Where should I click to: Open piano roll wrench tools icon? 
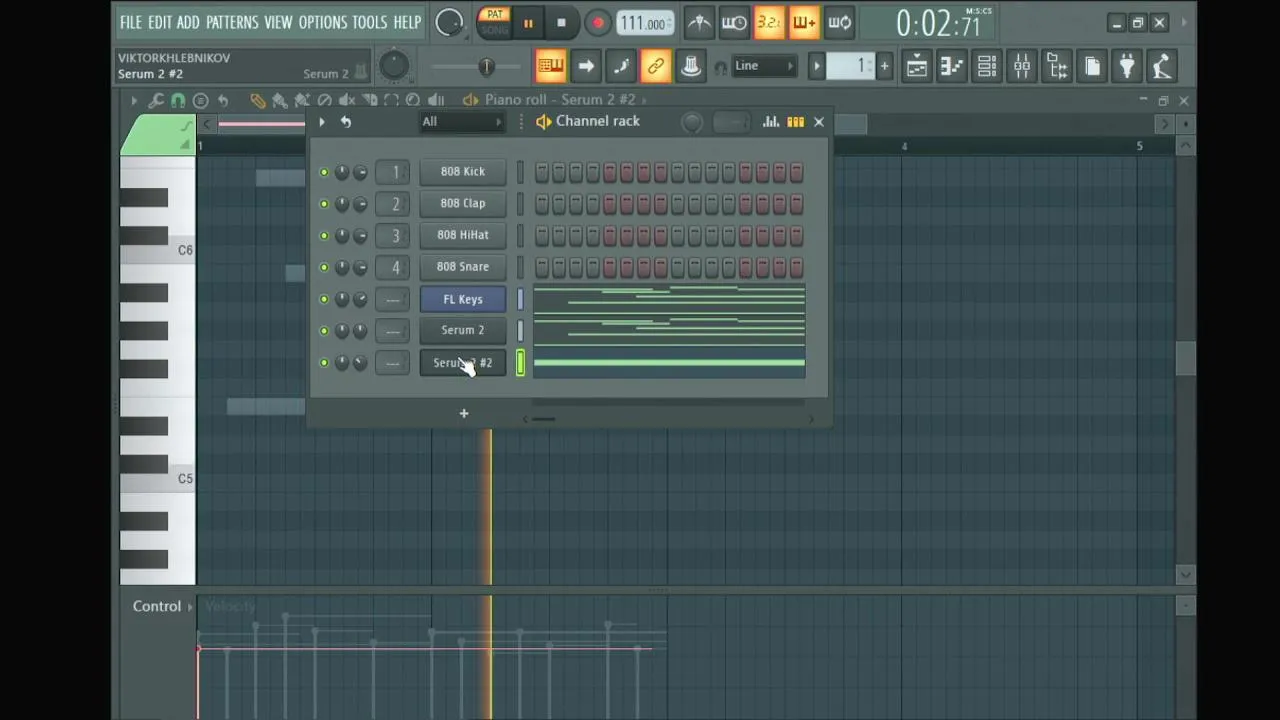(x=156, y=100)
